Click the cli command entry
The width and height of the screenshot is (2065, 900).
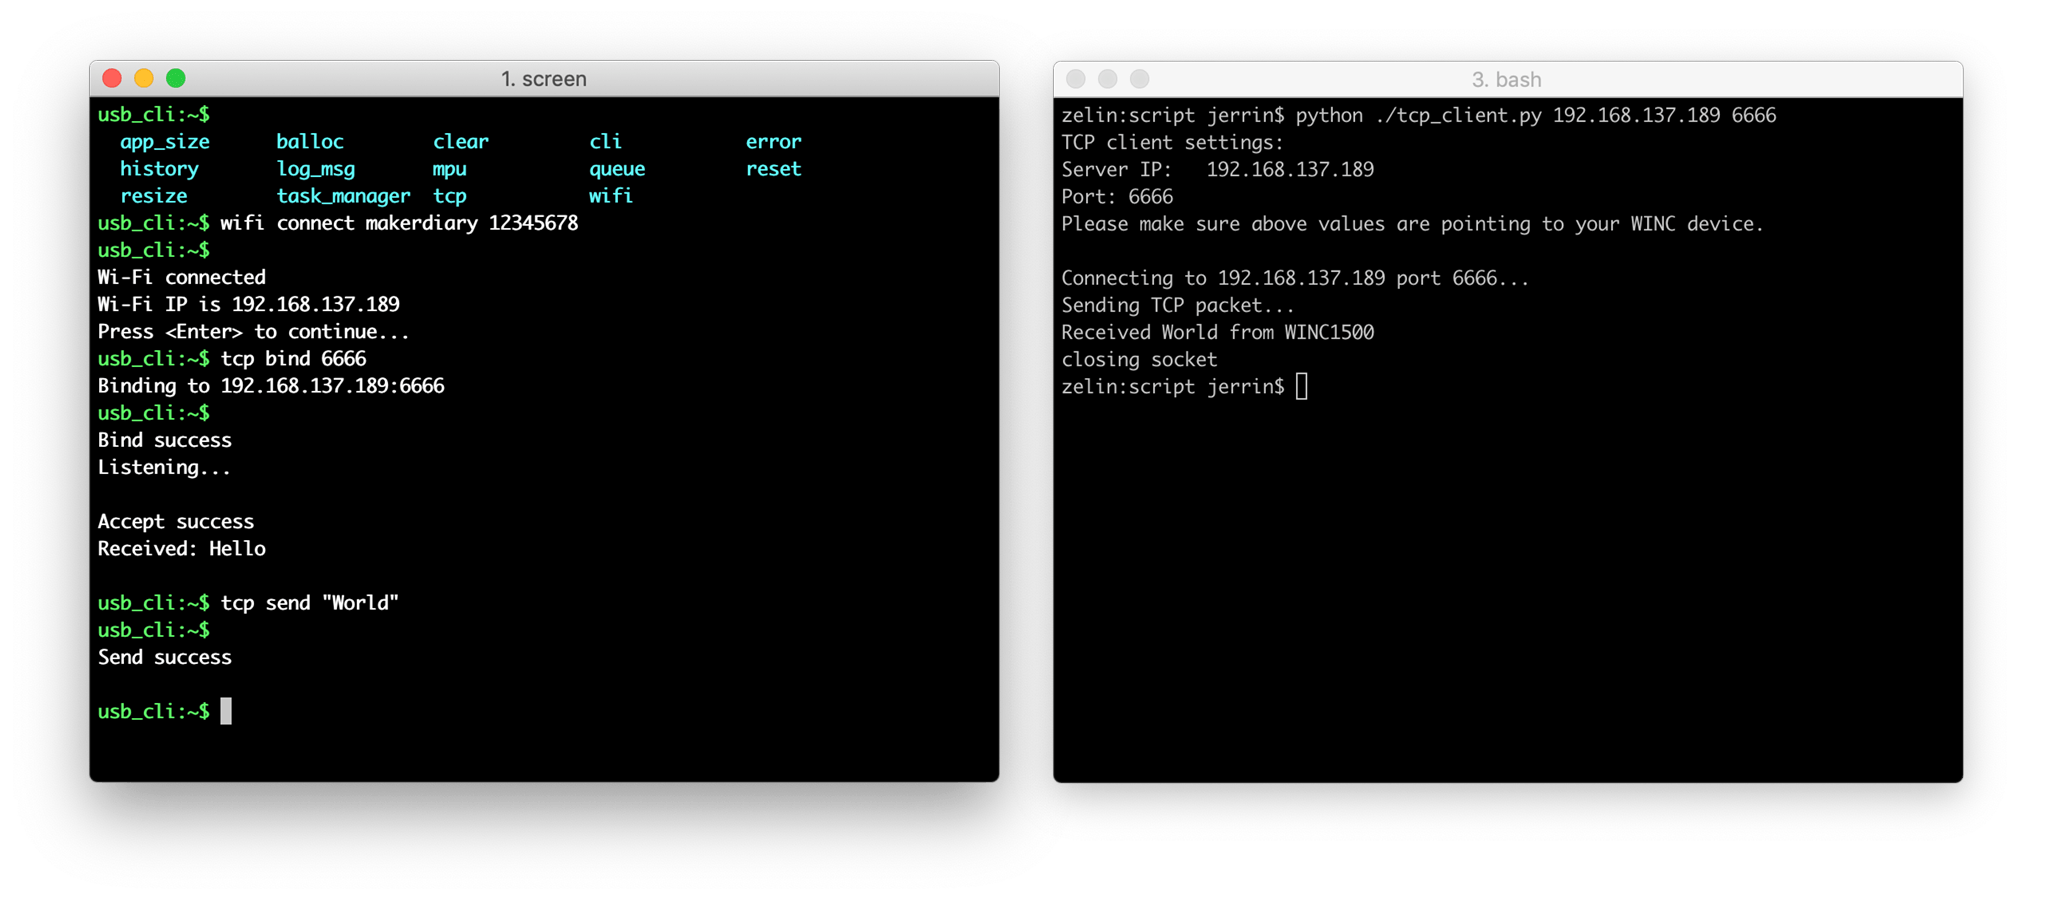605,141
